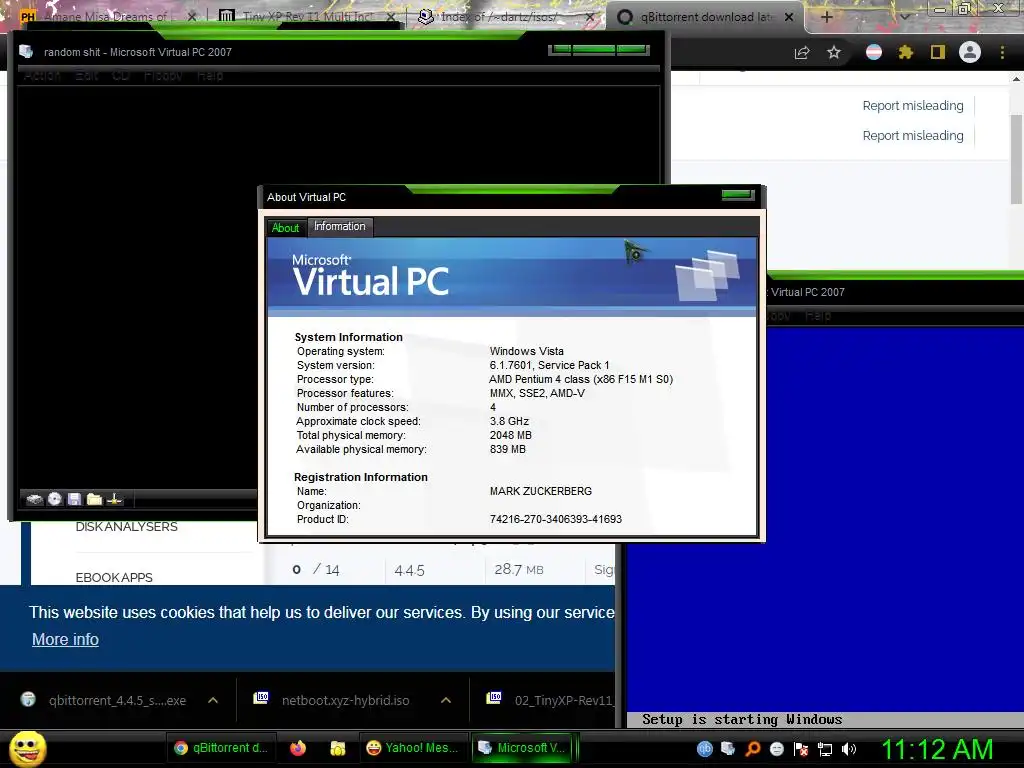The image size is (1024, 768).
Task: Click the smiley face Start button
Action: [x=27, y=748]
